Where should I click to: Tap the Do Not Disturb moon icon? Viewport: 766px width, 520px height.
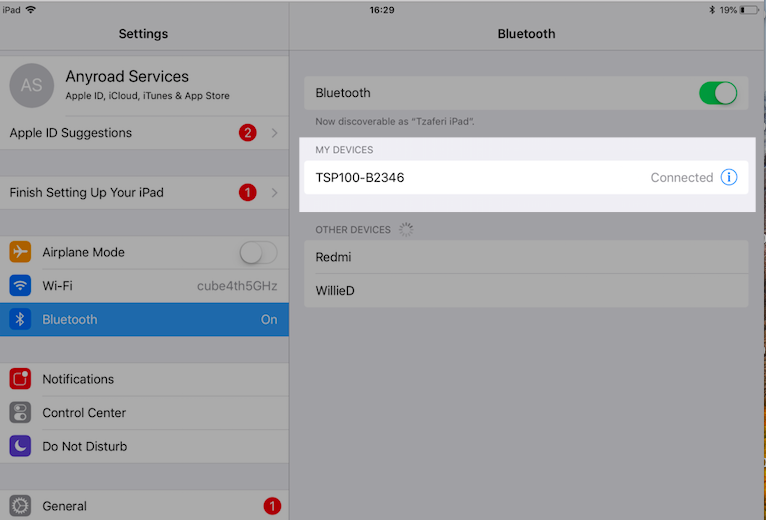point(20,446)
